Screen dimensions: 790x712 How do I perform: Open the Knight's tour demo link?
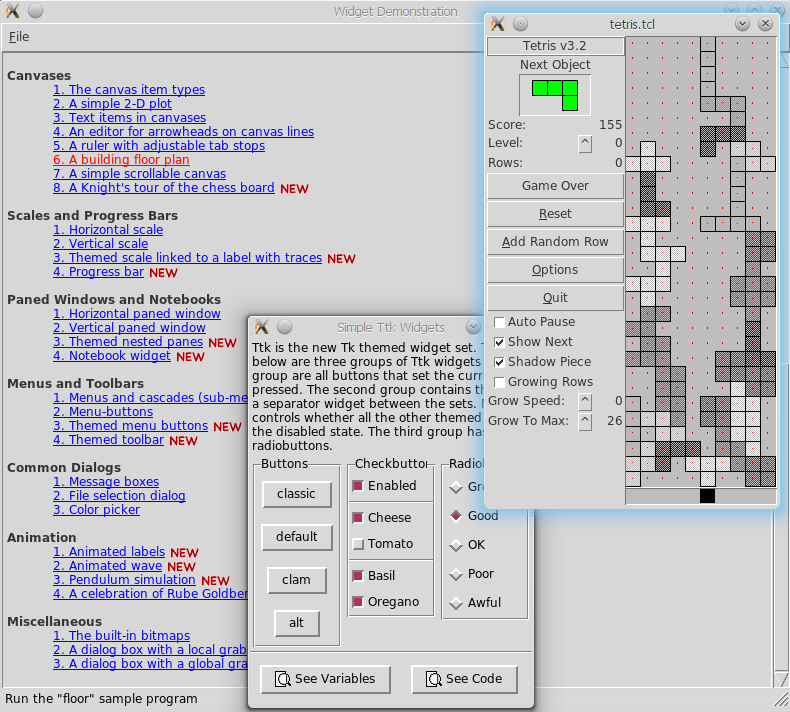pyautogui.click(x=164, y=188)
